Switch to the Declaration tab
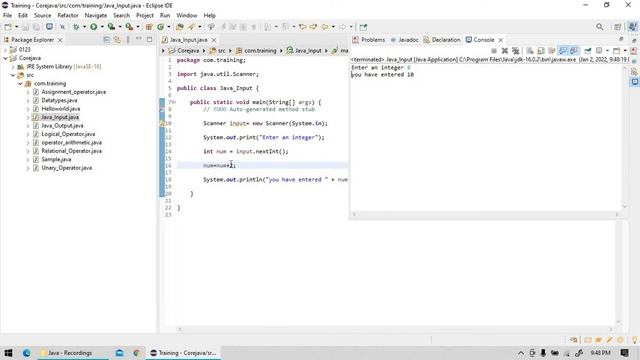 [x=442, y=40]
